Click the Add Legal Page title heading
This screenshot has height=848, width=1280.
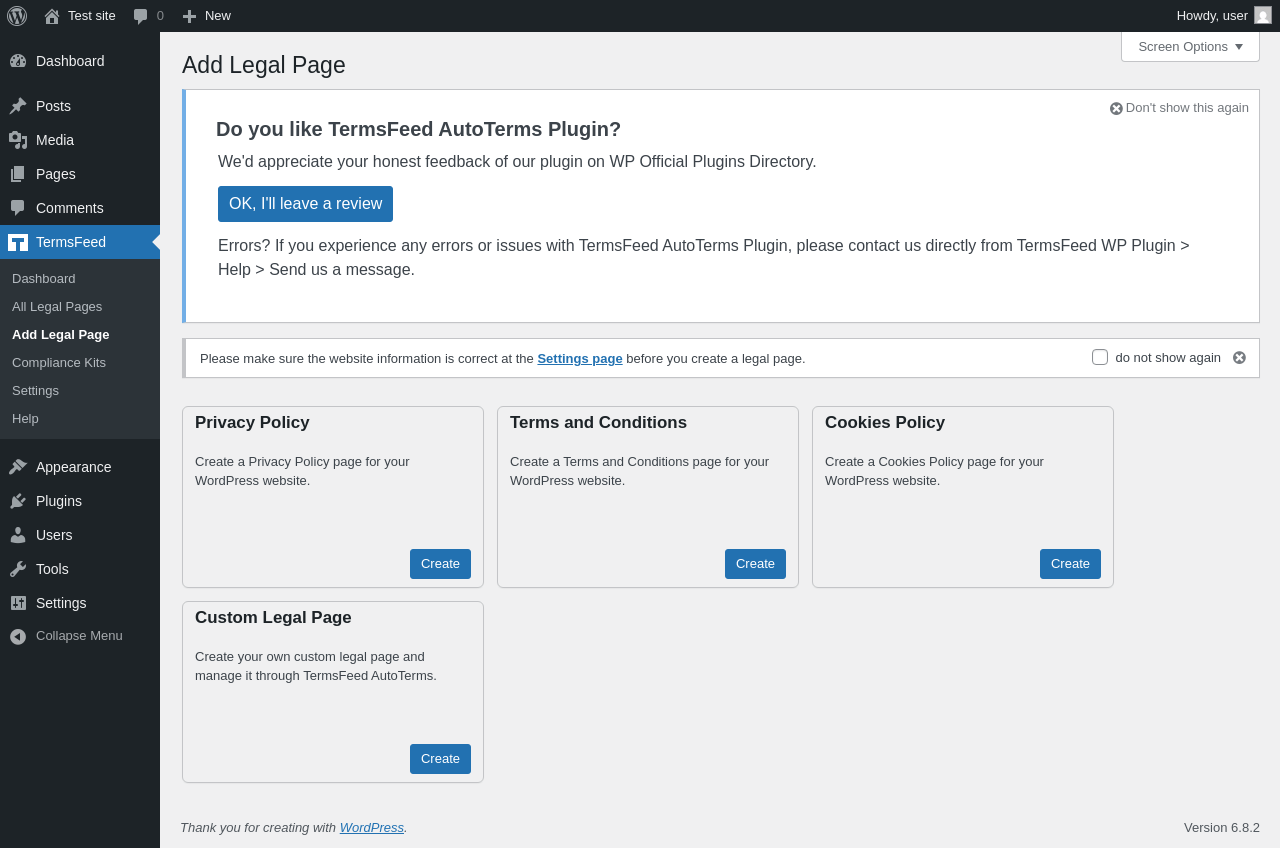(x=264, y=65)
